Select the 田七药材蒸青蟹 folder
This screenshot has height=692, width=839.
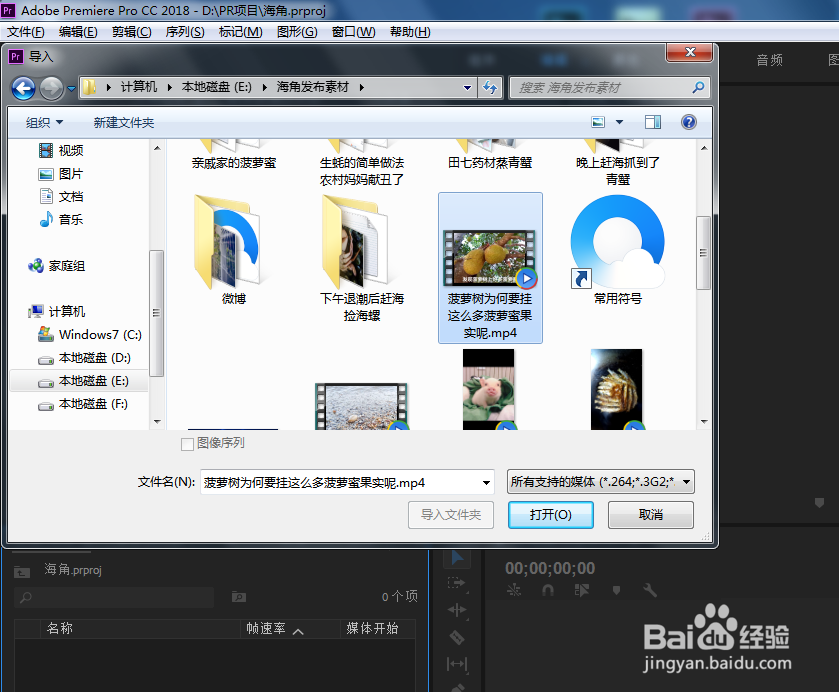(490, 155)
